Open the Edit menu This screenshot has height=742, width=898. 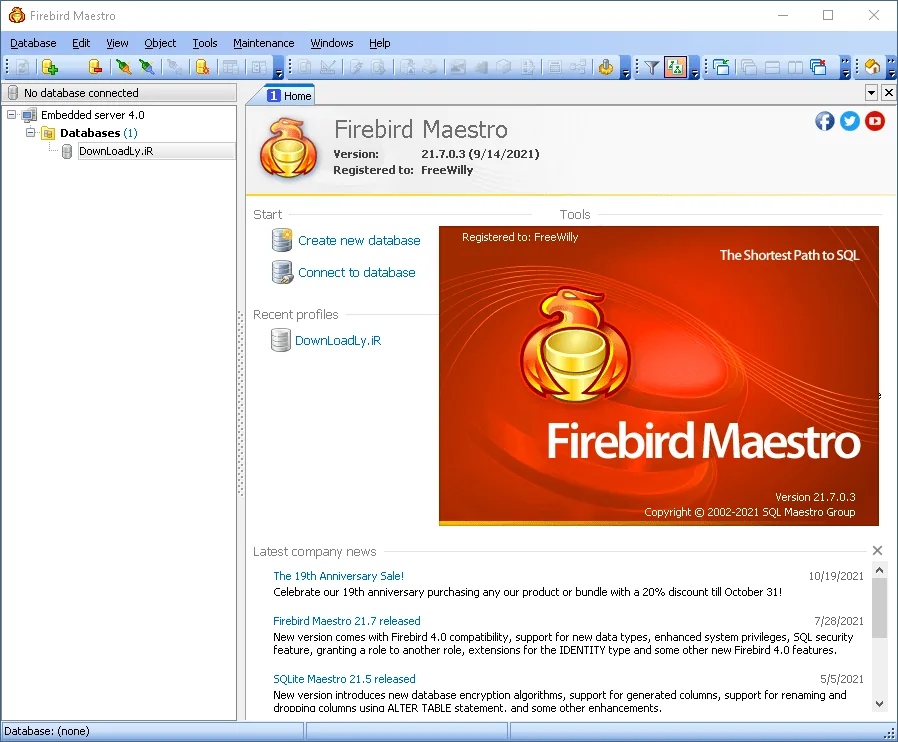pos(81,43)
